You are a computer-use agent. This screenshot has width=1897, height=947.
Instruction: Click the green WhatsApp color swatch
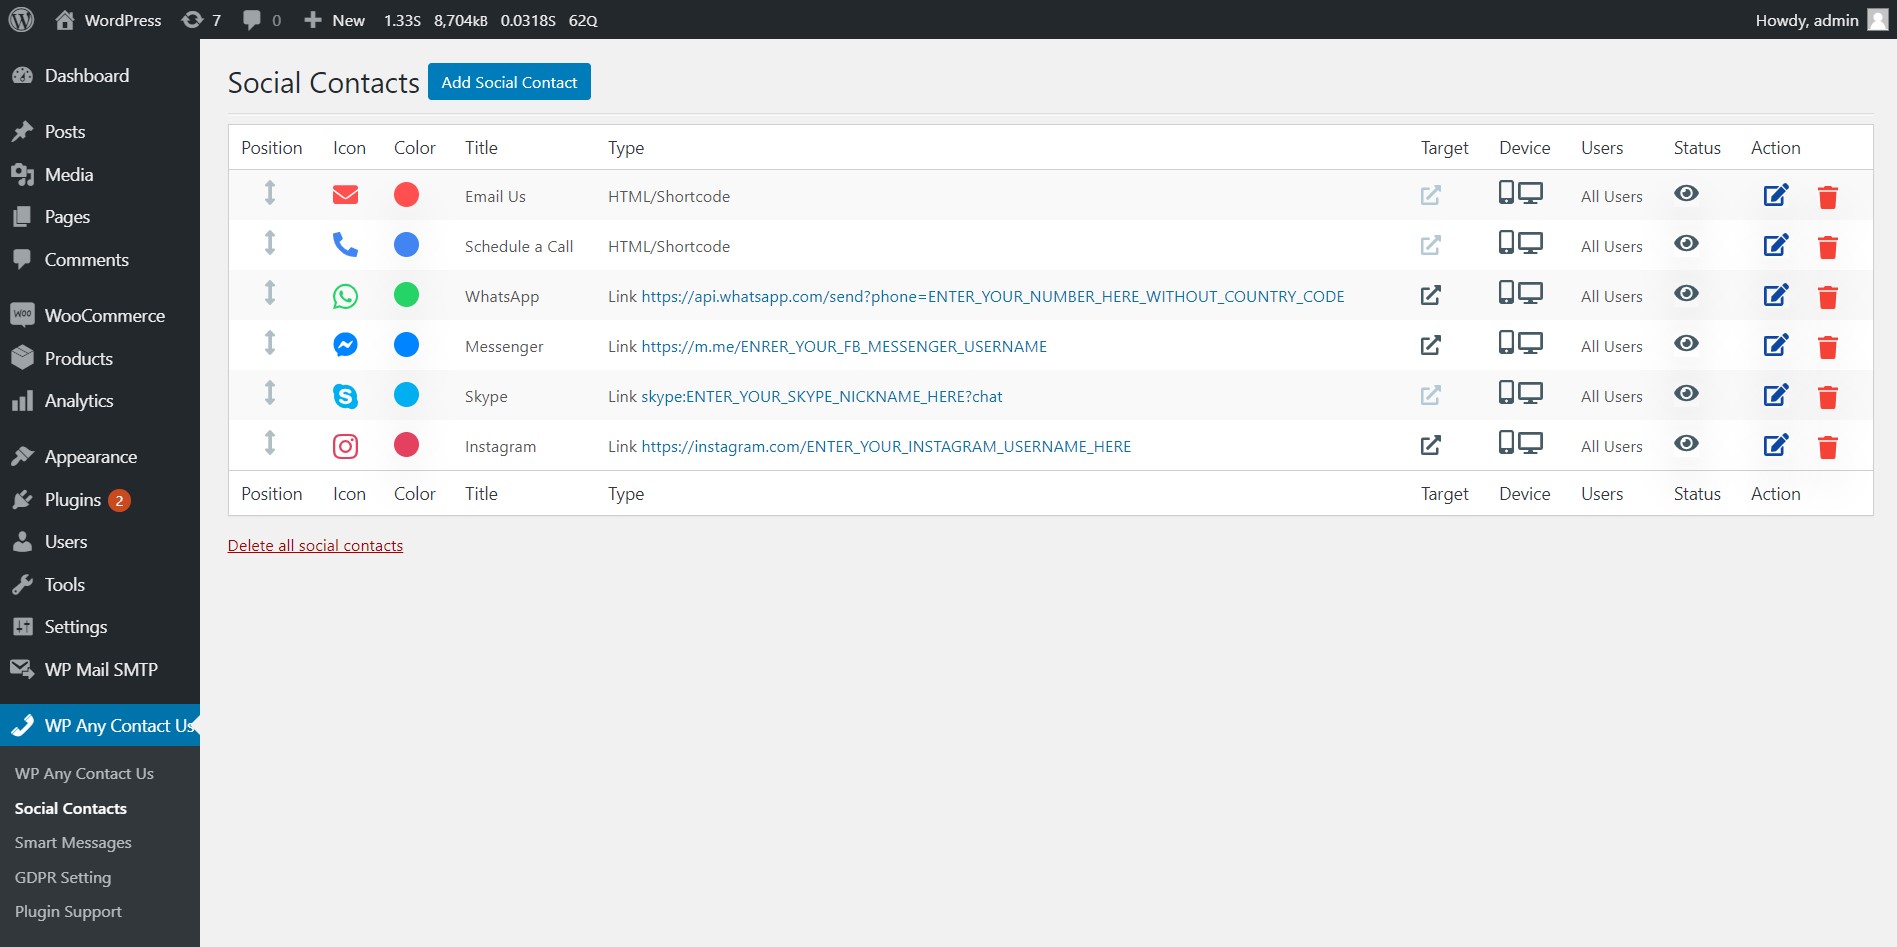coord(406,295)
